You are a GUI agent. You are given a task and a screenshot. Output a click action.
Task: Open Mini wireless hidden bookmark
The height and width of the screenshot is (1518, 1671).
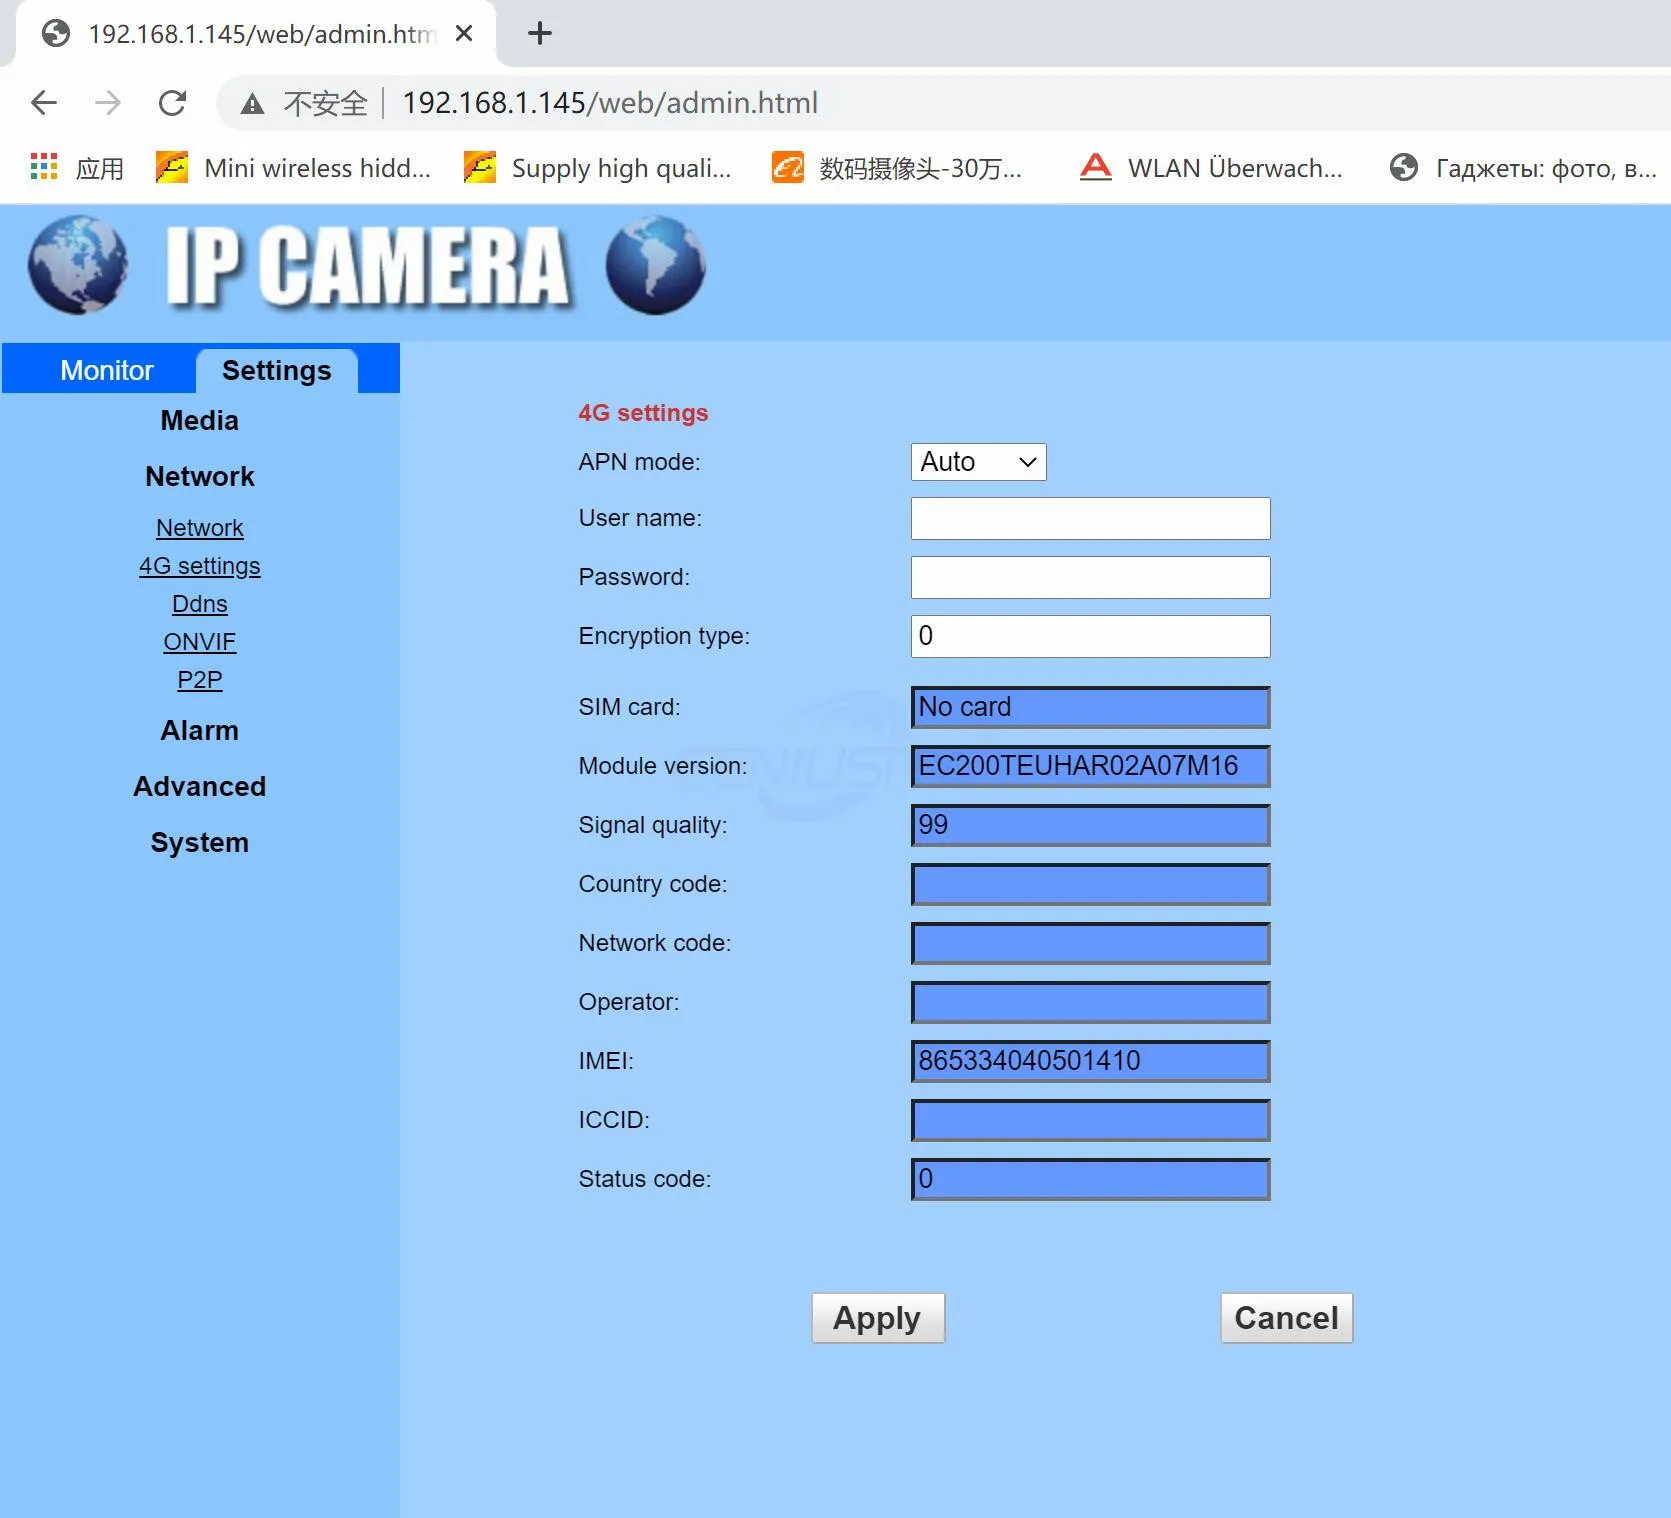[294, 168]
